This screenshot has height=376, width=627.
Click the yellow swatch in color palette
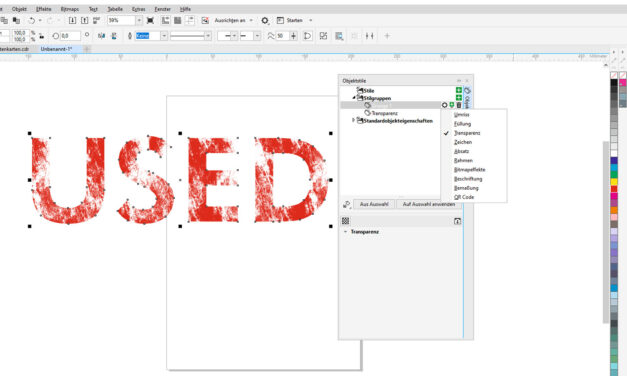614,182
